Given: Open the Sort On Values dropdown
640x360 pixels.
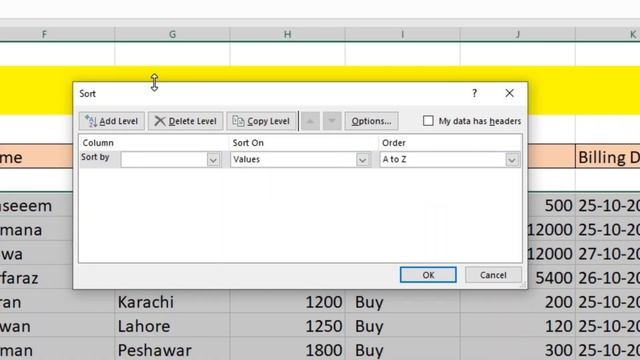Looking at the screenshot, I should click(x=362, y=160).
